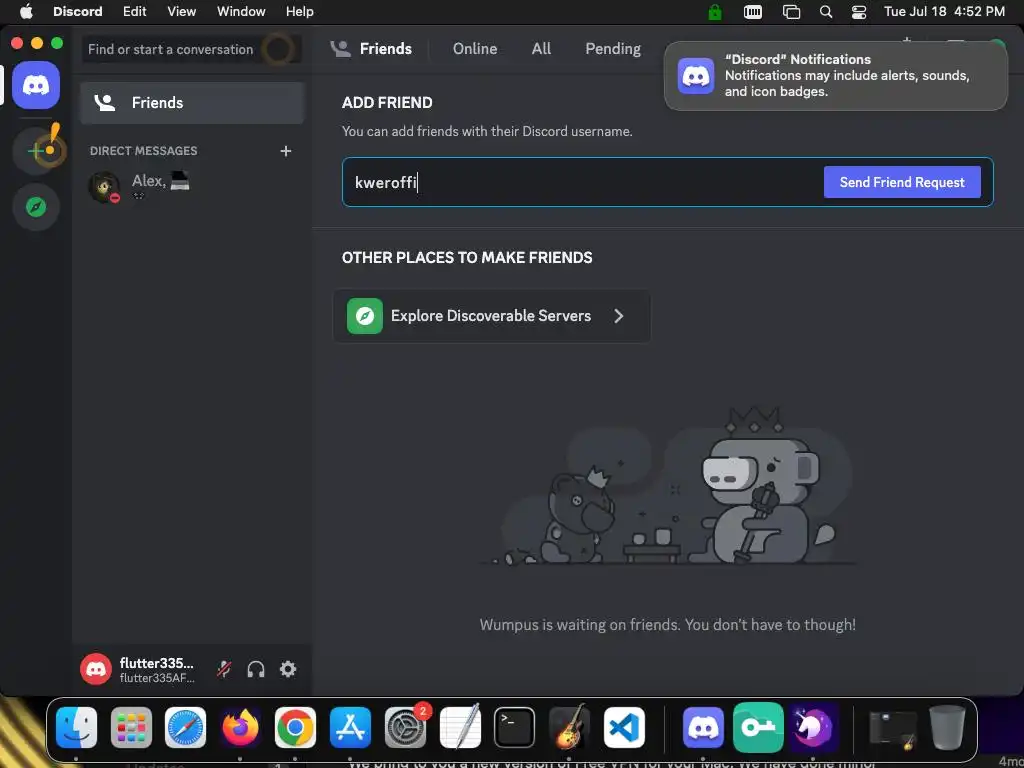Click green VPN lock menu bar icon

point(715,11)
